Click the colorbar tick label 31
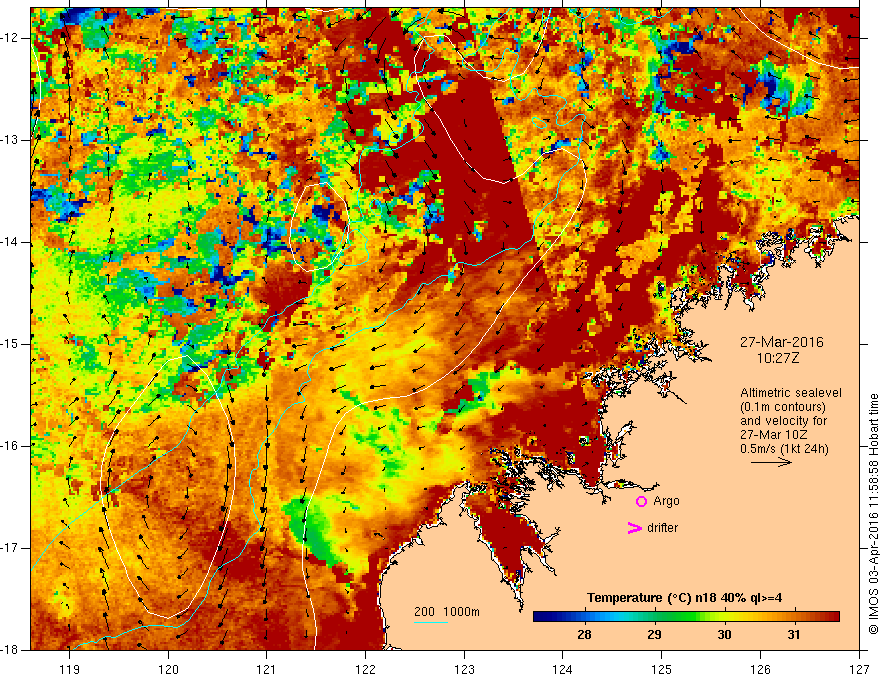 794,635
